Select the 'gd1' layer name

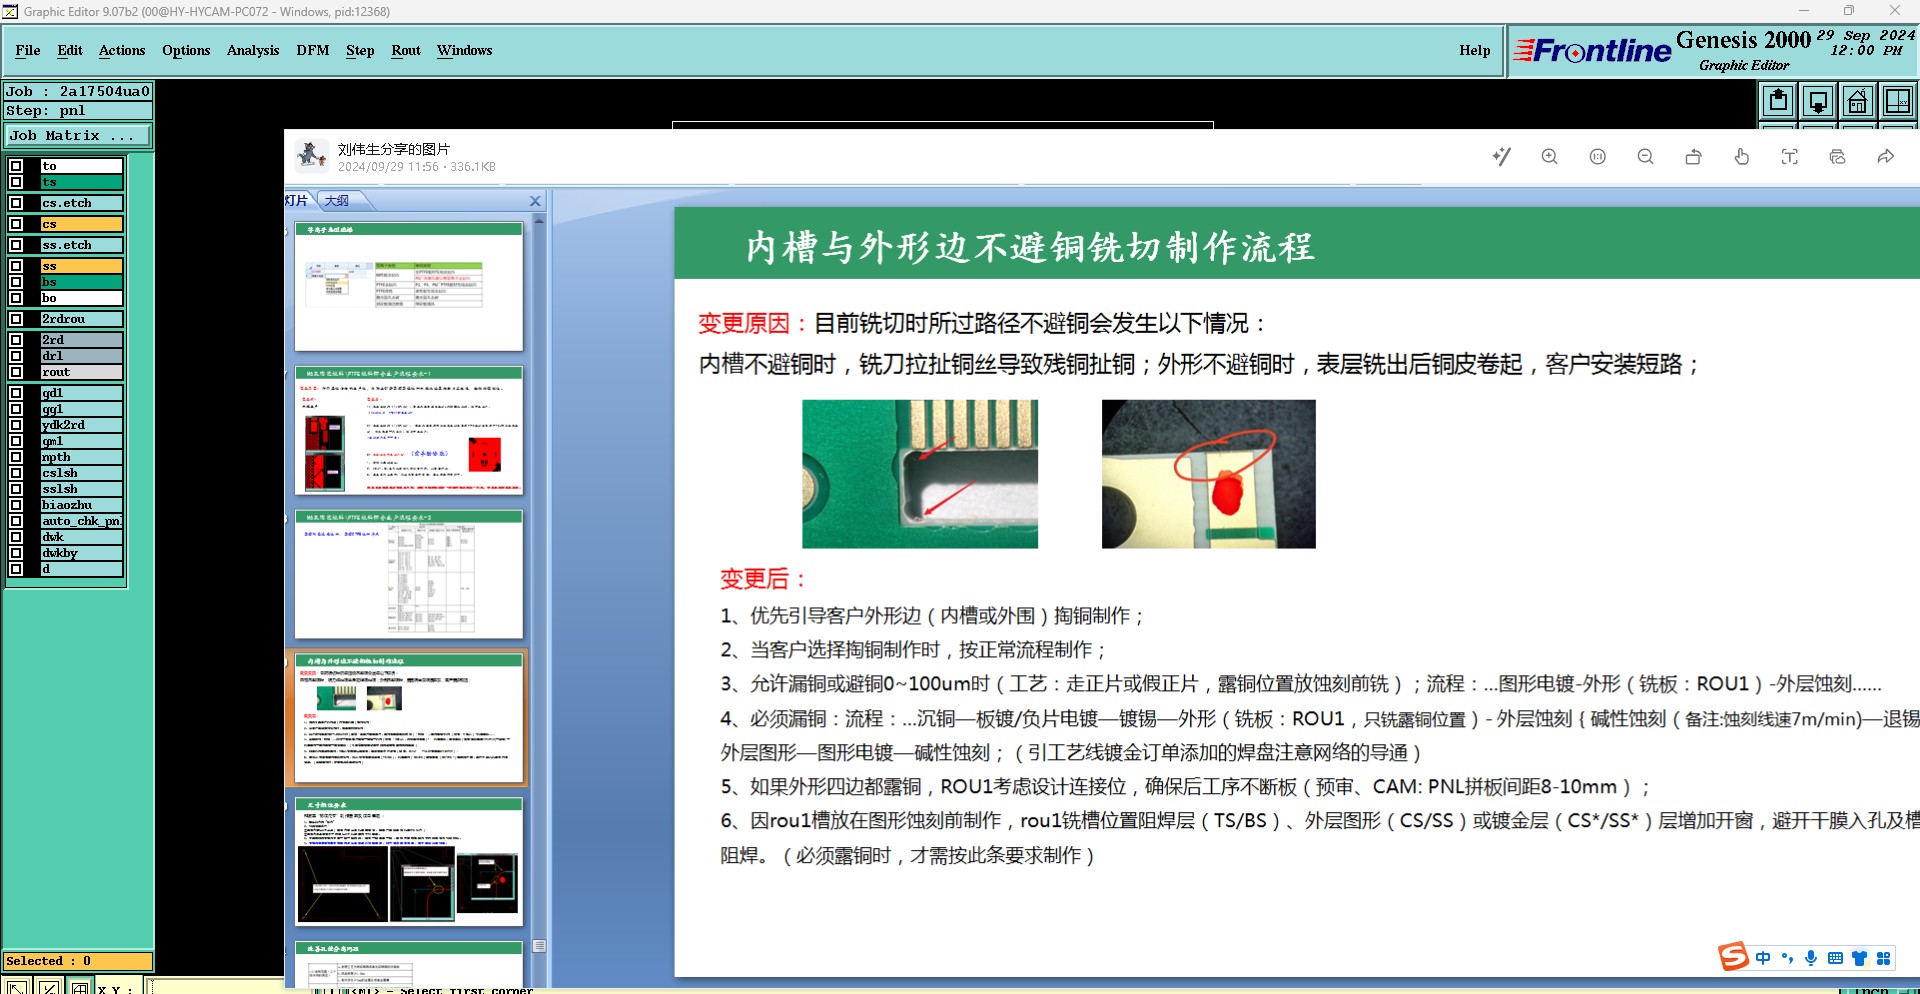(82, 393)
